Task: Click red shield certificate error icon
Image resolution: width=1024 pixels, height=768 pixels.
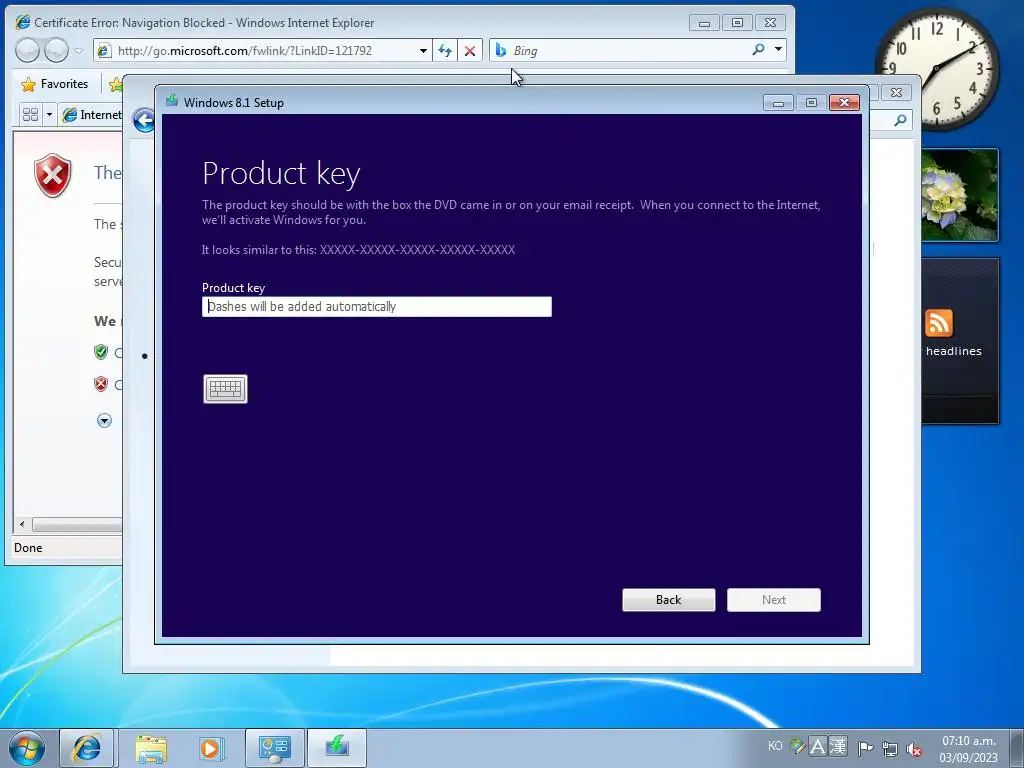Action: coord(53,175)
